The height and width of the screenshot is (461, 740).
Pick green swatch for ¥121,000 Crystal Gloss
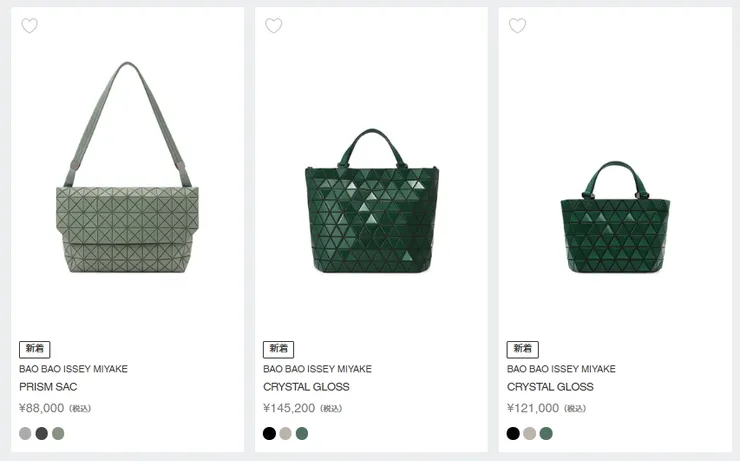pyautogui.click(x=546, y=434)
